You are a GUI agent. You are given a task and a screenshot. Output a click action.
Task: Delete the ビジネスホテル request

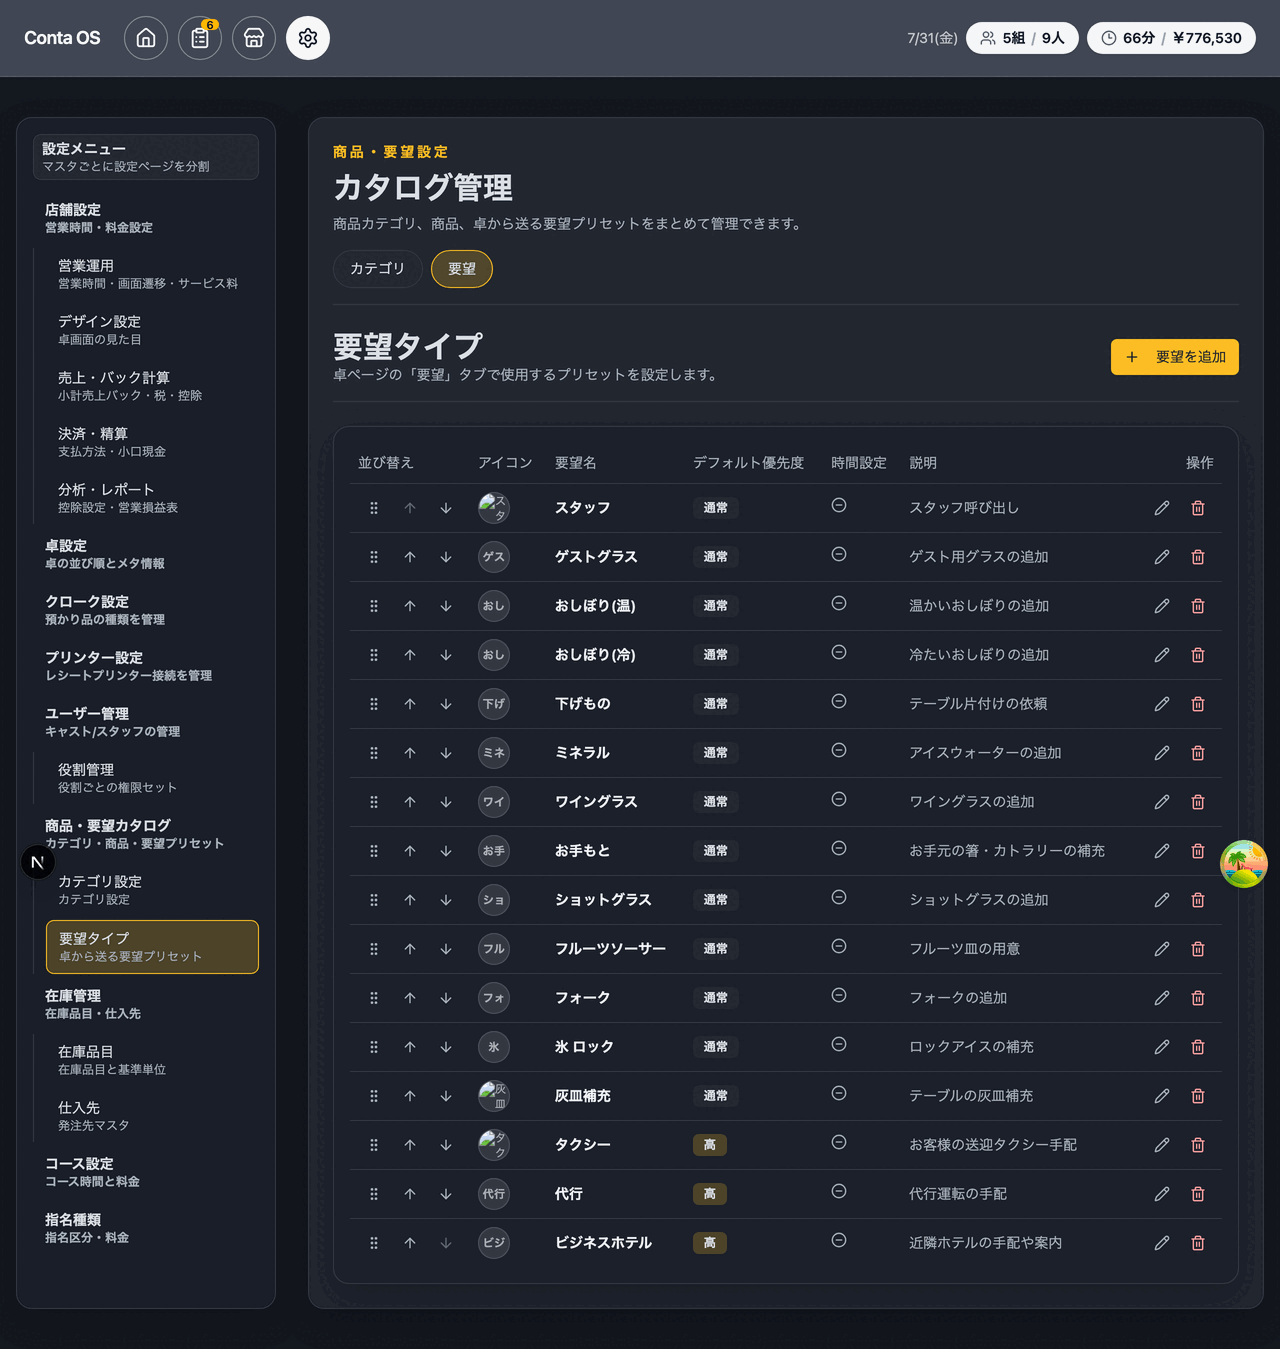point(1198,1243)
